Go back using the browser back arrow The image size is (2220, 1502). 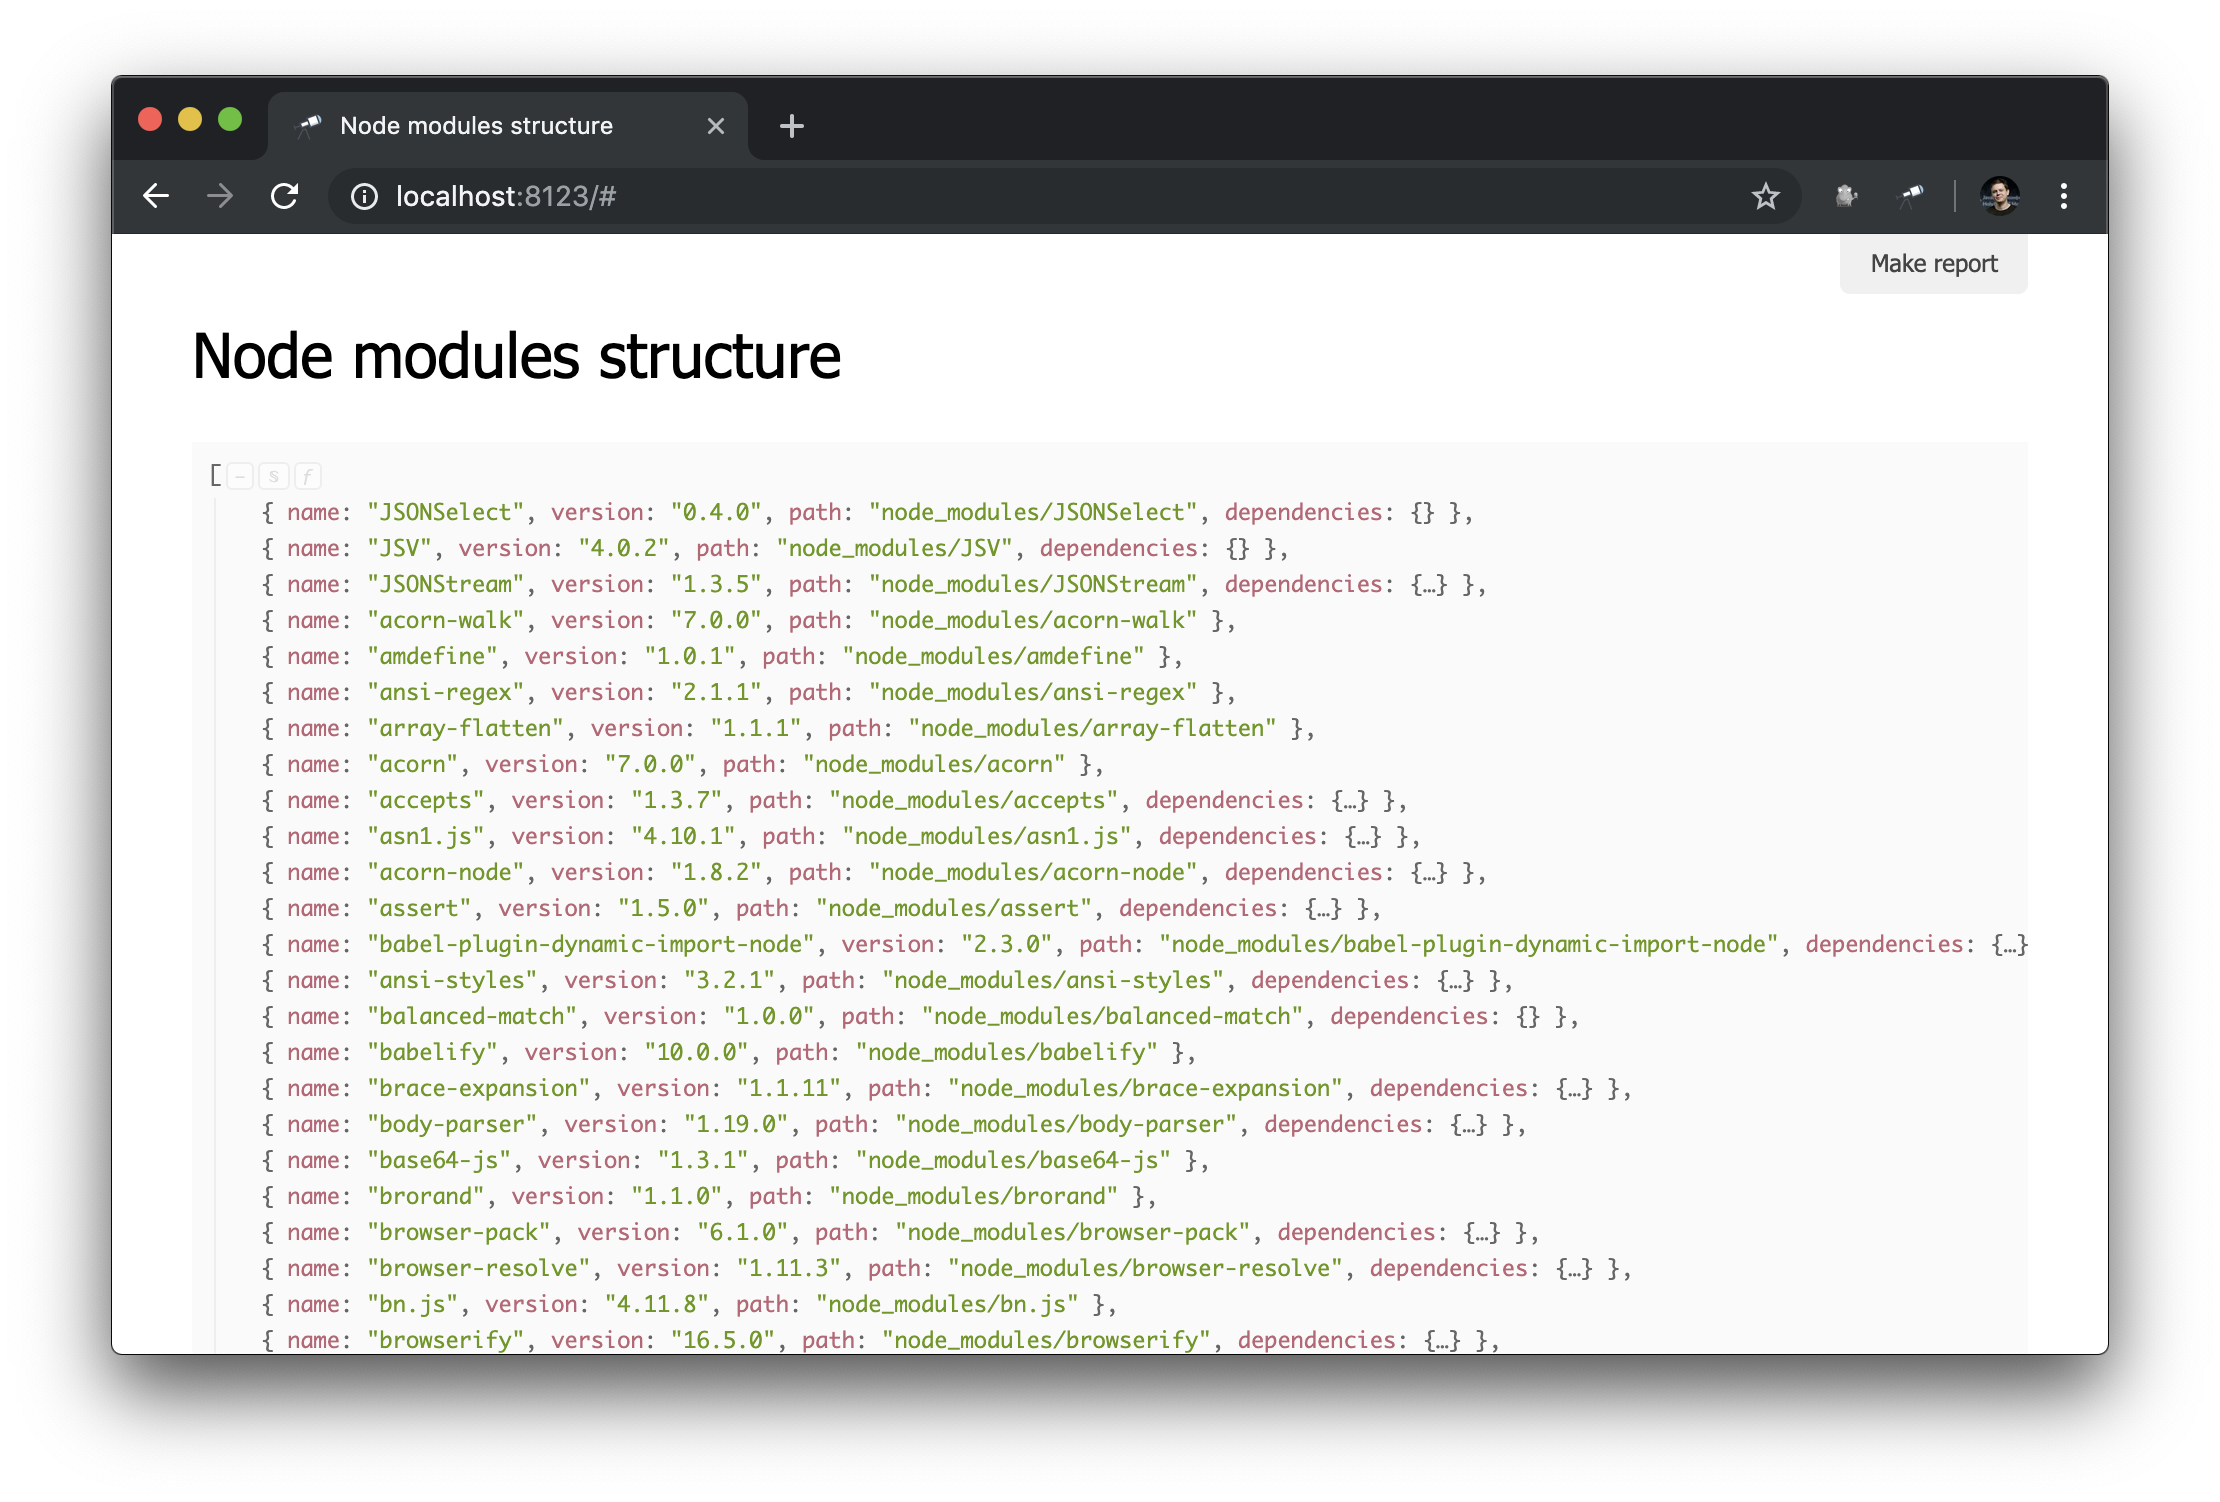coord(156,196)
